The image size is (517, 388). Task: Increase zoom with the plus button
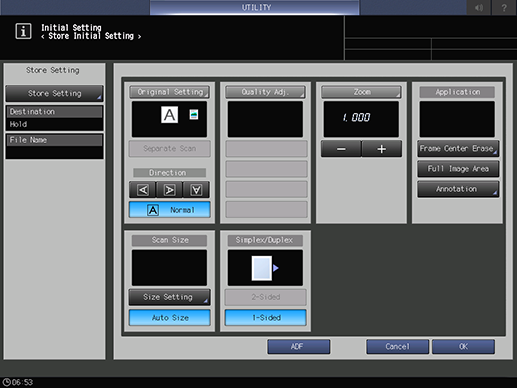click(382, 149)
